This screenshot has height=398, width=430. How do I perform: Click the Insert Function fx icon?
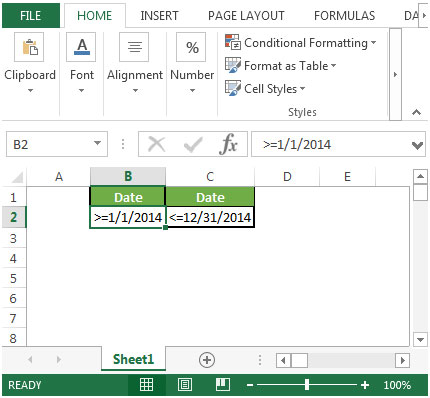(229, 144)
